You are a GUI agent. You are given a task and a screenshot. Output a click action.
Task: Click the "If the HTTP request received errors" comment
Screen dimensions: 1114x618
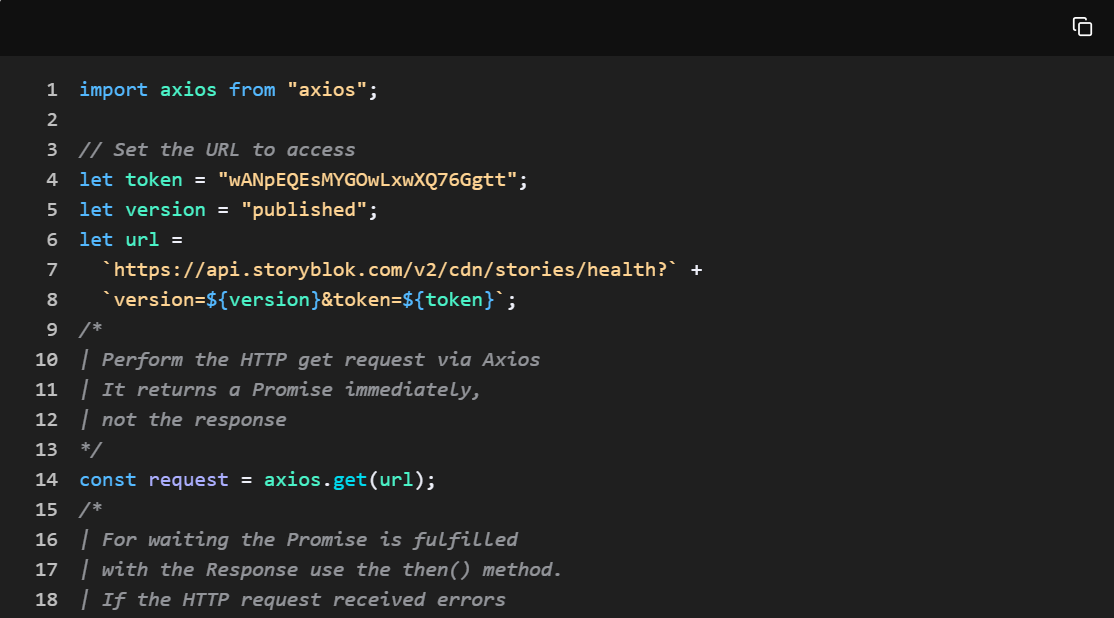point(303,600)
